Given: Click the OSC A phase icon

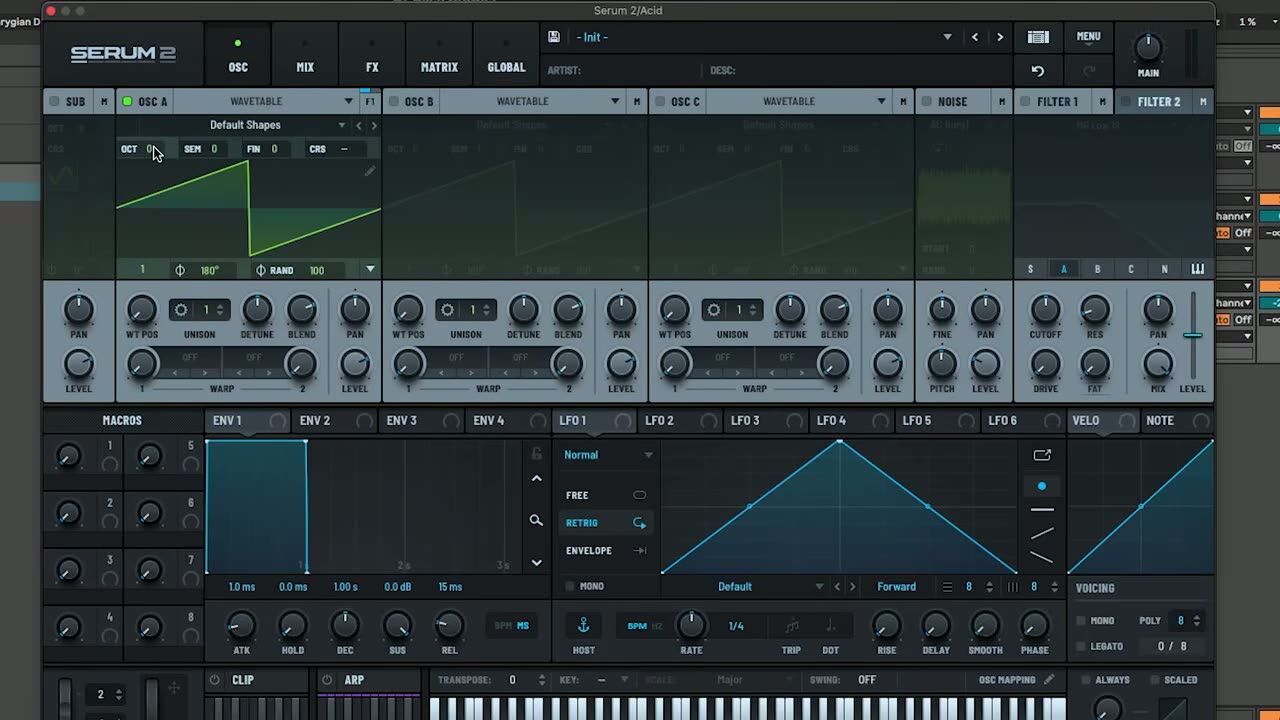Looking at the screenshot, I should (x=180, y=270).
